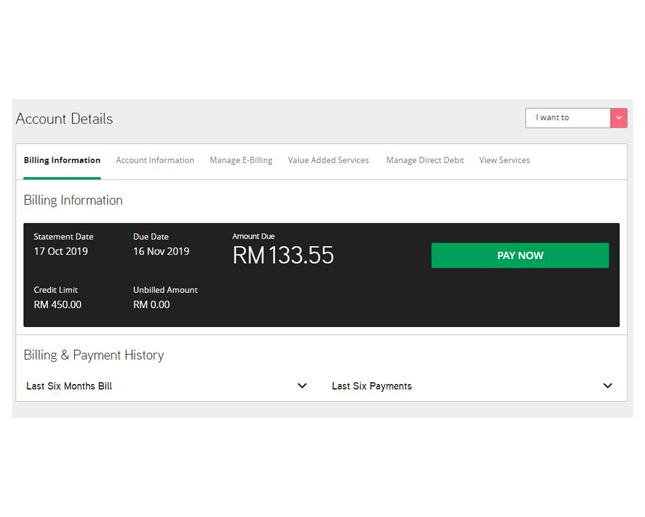The width and height of the screenshot is (645, 517).
Task: Expand the Last Six Months Bill chevron
Action: (x=302, y=386)
